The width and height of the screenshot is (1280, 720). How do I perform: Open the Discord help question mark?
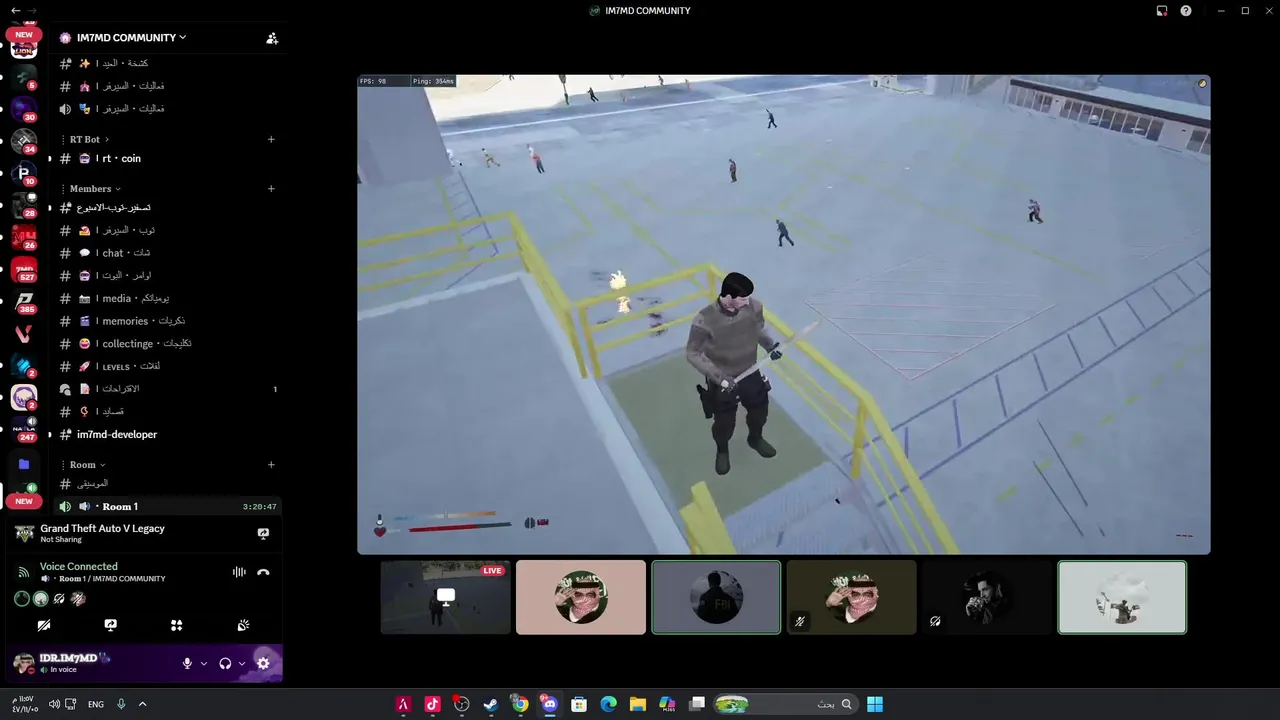pyautogui.click(x=1186, y=11)
